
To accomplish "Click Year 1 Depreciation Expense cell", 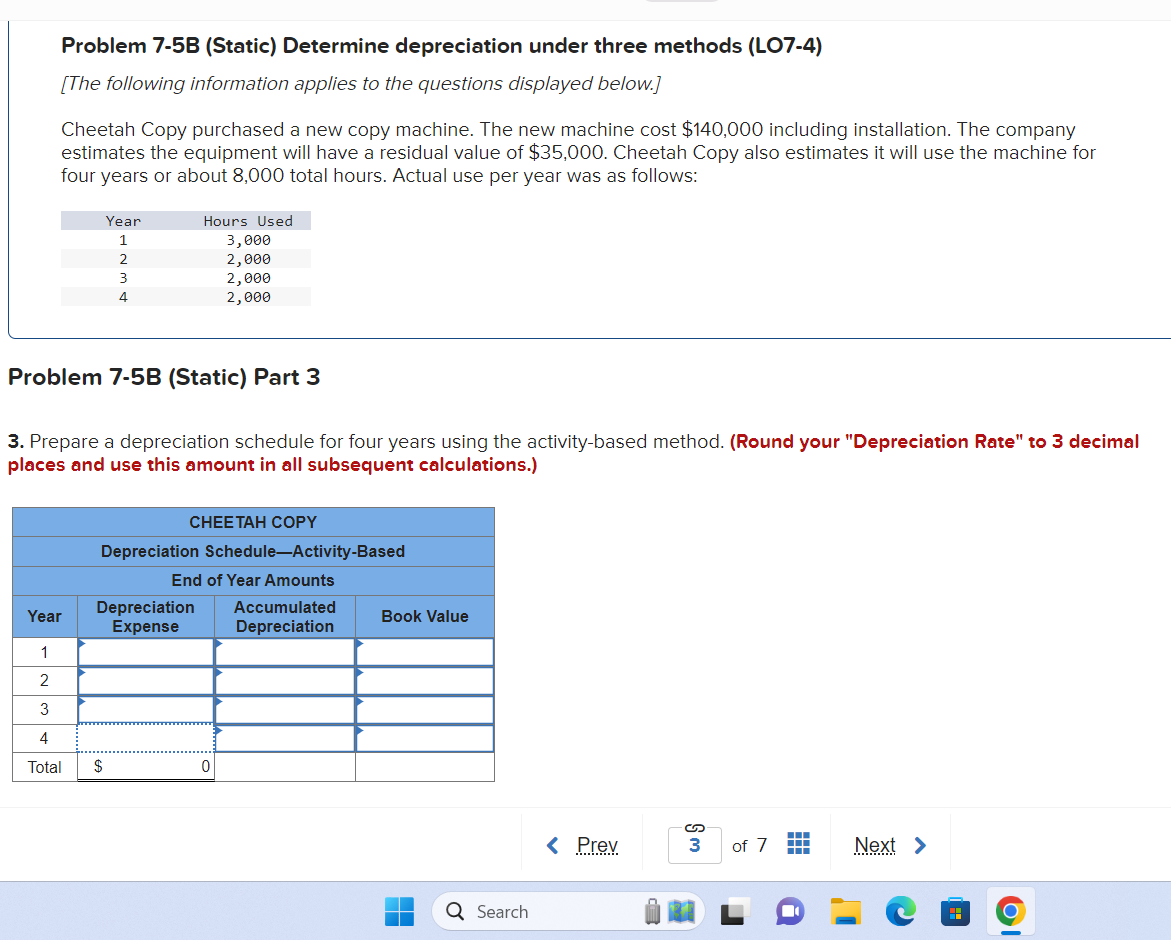I will (145, 651).
